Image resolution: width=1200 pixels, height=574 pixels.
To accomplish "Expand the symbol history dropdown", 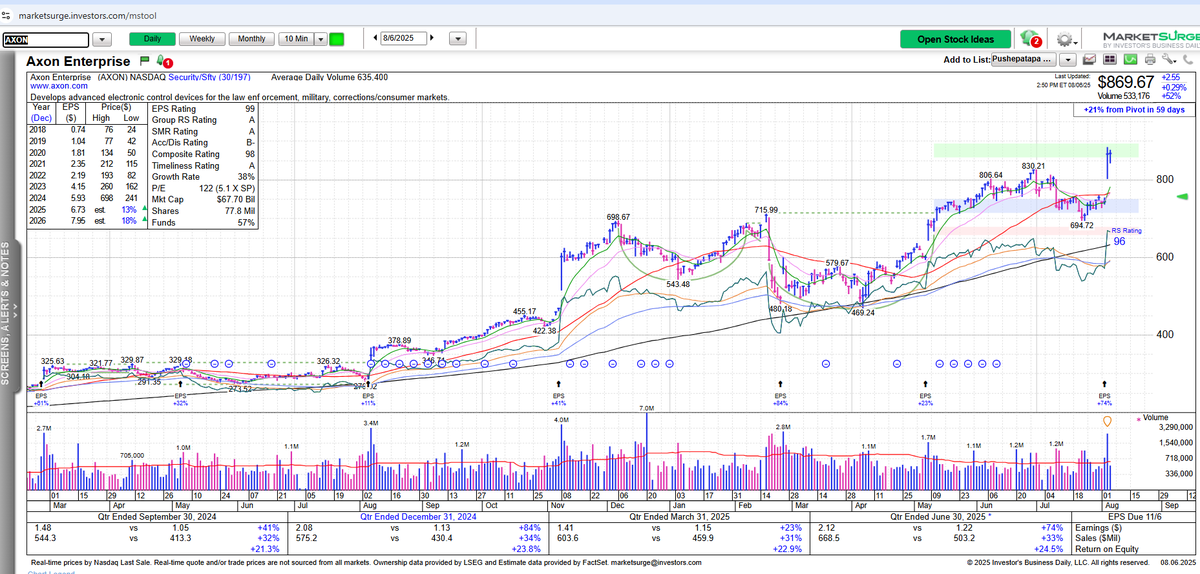I will pos(102,40).
